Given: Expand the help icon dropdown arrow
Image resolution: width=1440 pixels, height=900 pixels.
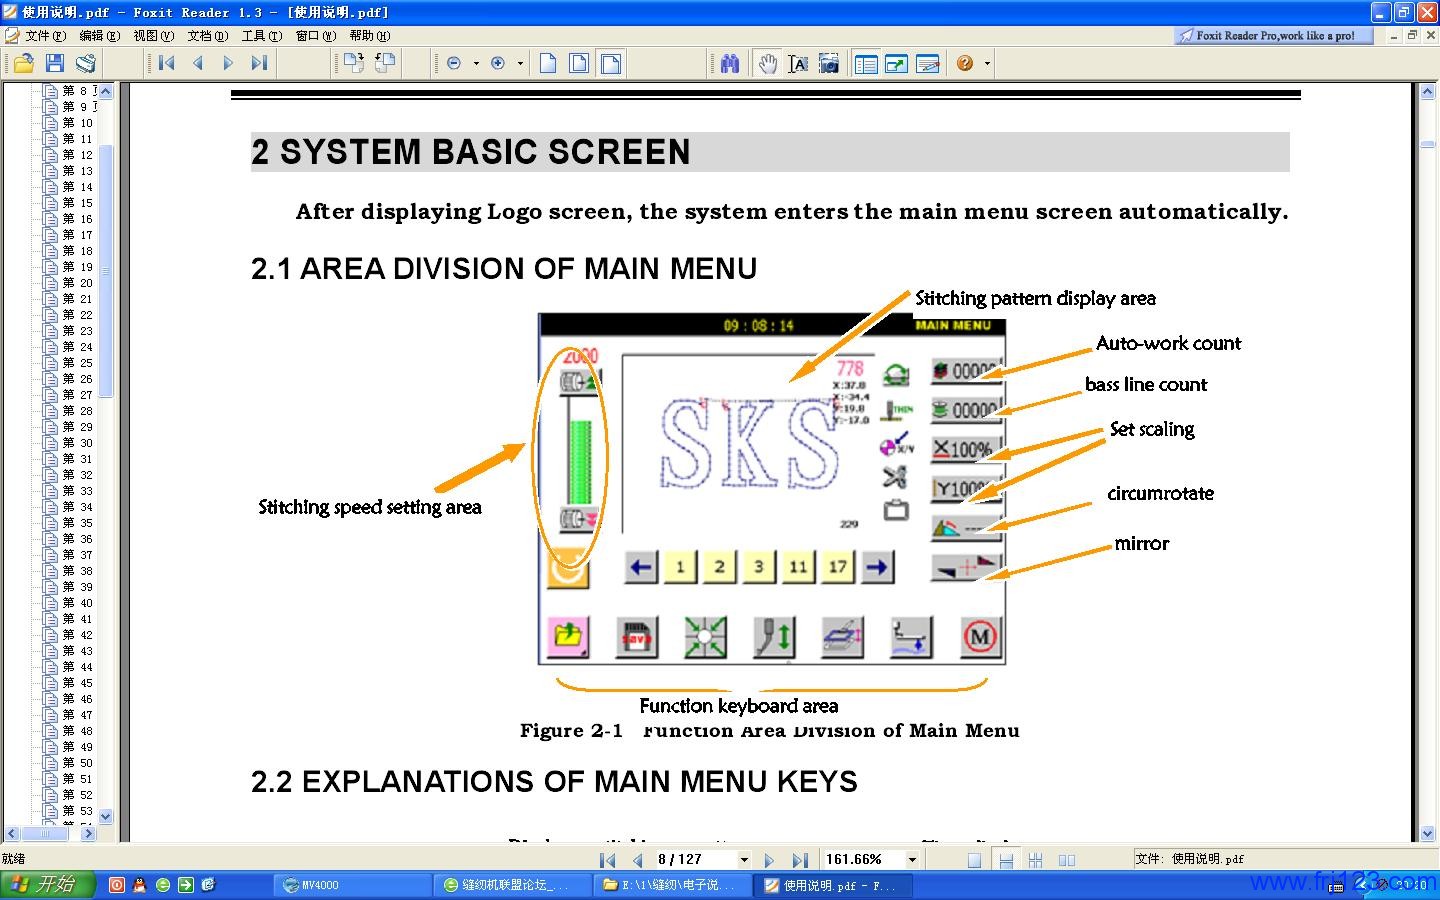Looking at the screenshot, I should tap(988, 63).
